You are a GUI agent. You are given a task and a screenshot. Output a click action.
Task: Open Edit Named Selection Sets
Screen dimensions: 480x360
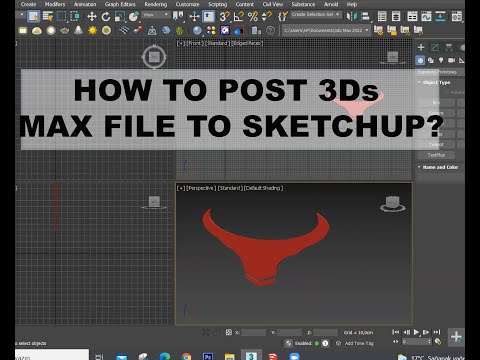(x=283, y=16)
